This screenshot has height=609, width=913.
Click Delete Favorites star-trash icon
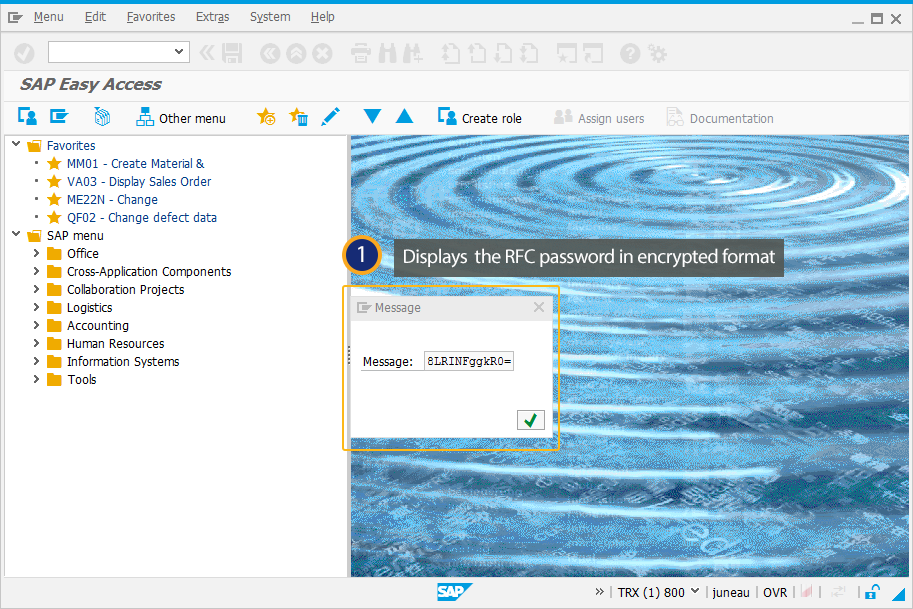(x=298, y=117)
